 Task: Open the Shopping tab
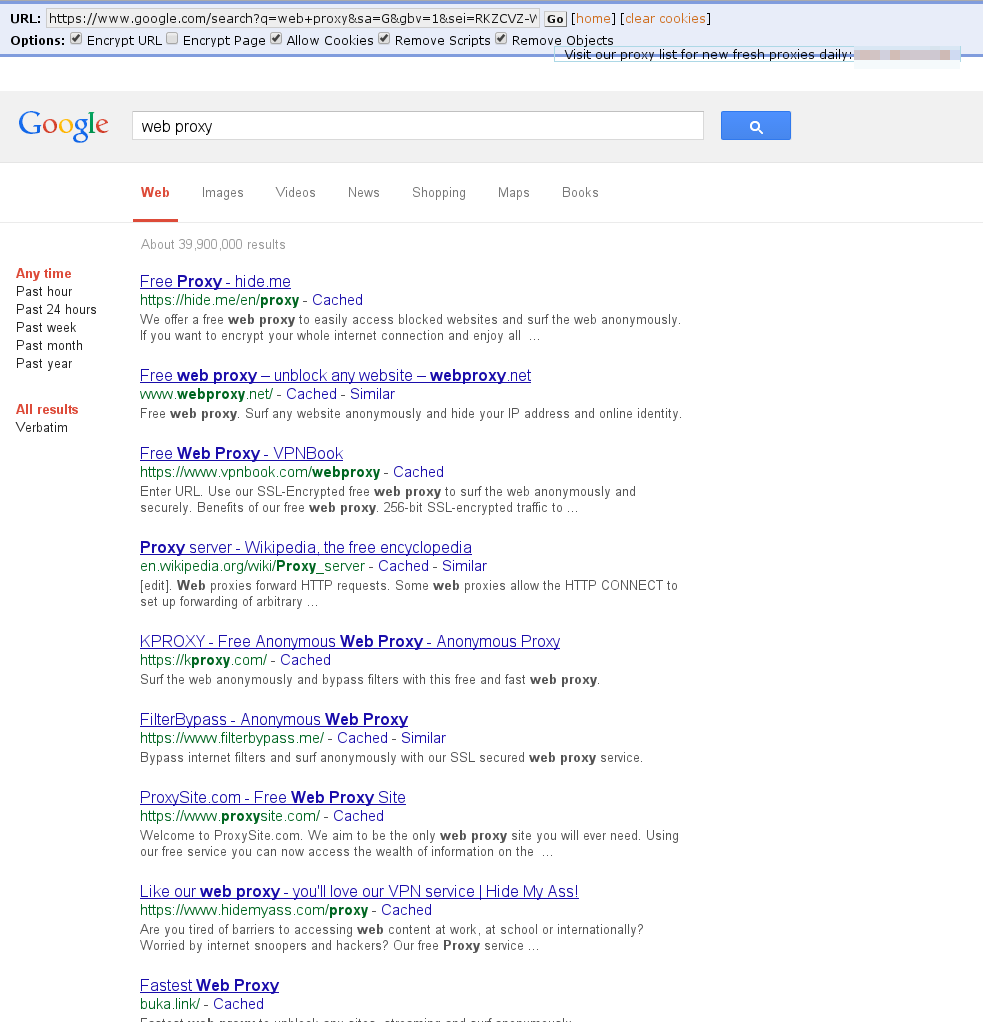click(439, 192)
